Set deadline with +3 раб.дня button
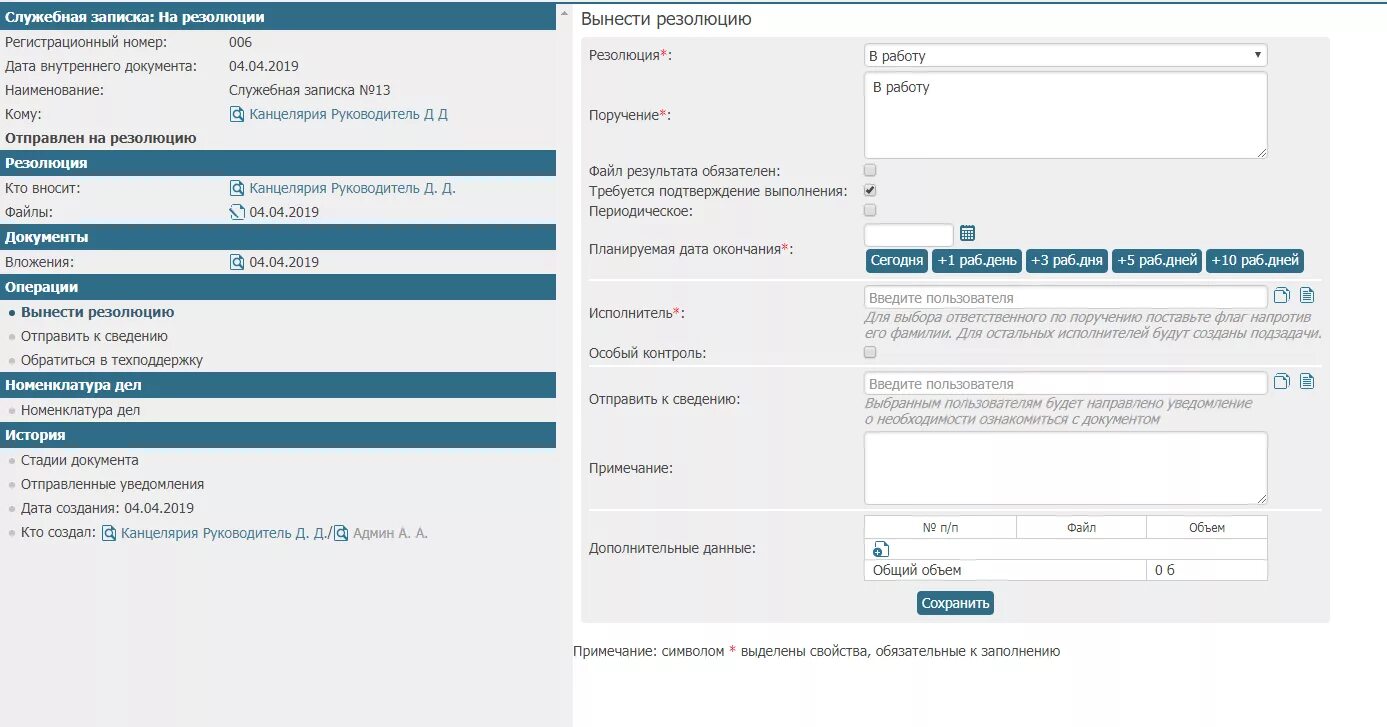This screenshot has width=1387, height=727. 1067,261
